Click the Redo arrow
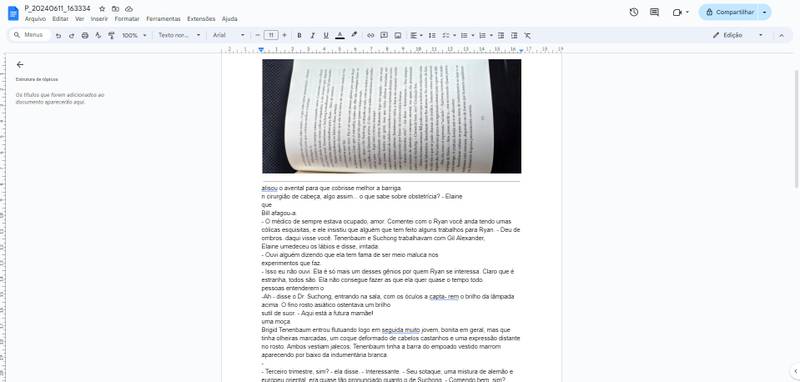 click(x=71, y=35)
